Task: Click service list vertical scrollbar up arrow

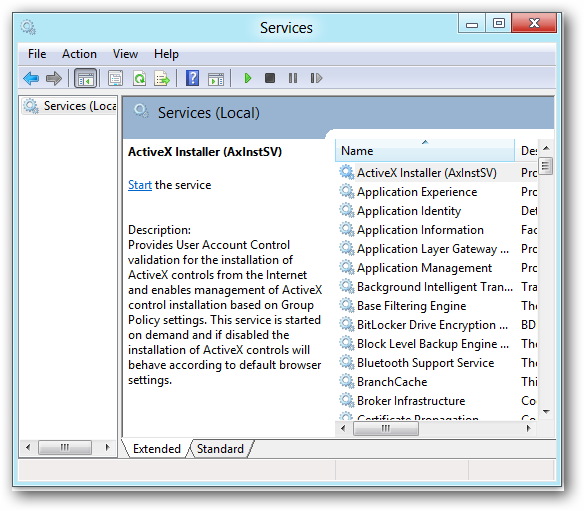Action: (546, 148)
